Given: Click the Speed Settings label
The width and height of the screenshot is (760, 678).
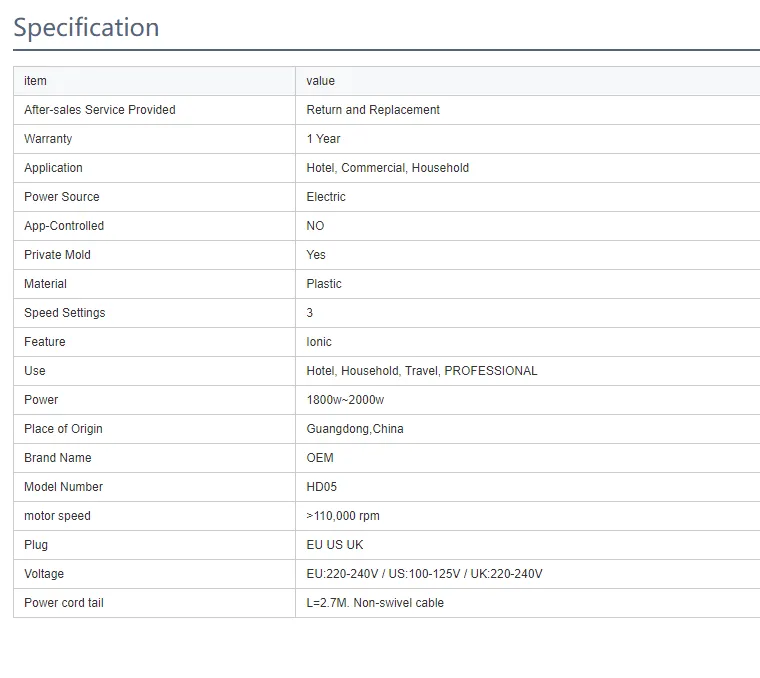Looking at the screenshot, I should [64, 313].
